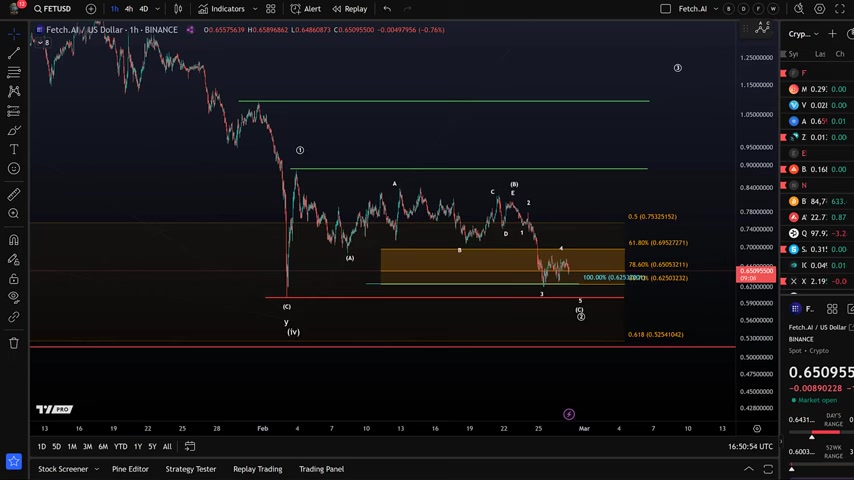This screenshot has height=480, width=854.
Task: Expand the Stock Screener dropdown arrow
Action: pyautogui.click(x=97, y=469)
